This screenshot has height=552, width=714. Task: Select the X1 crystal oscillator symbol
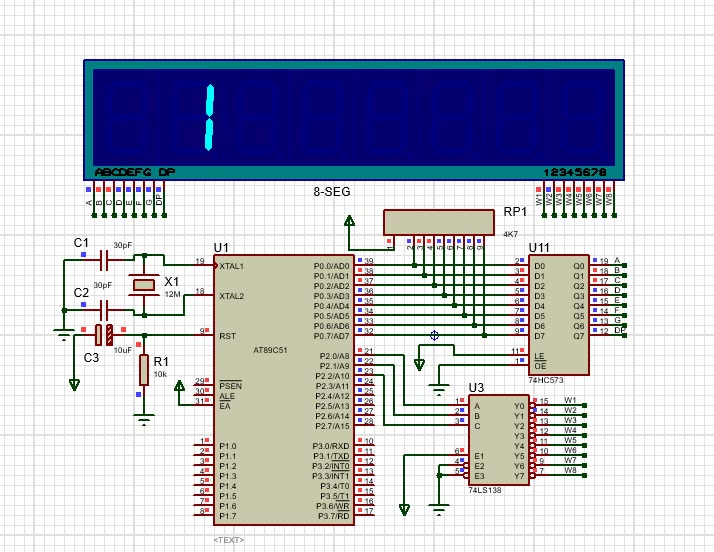point(147,285)
